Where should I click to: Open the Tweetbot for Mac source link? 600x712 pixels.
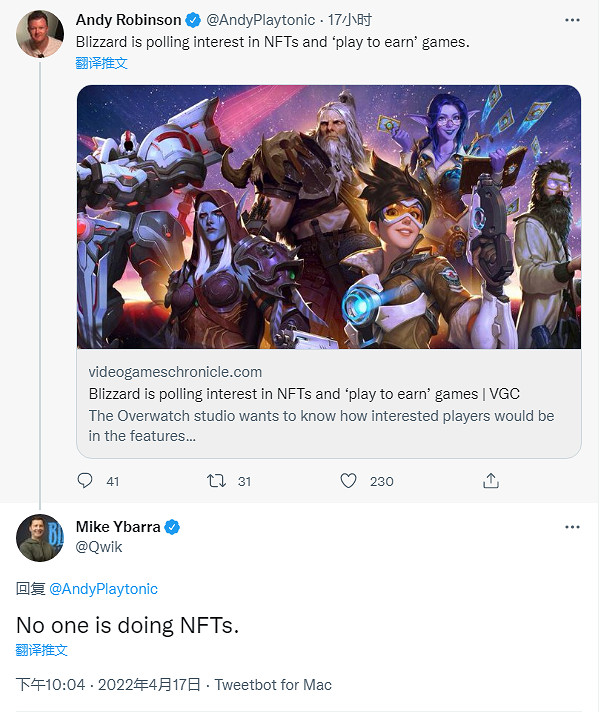click(273, 685)
